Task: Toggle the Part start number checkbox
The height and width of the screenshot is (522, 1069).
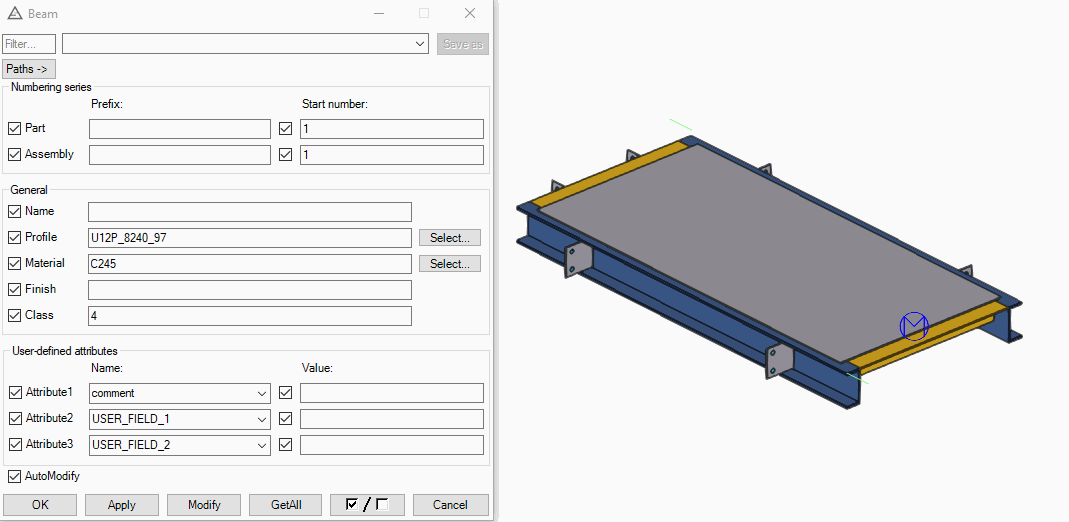Action: point(286,129)
